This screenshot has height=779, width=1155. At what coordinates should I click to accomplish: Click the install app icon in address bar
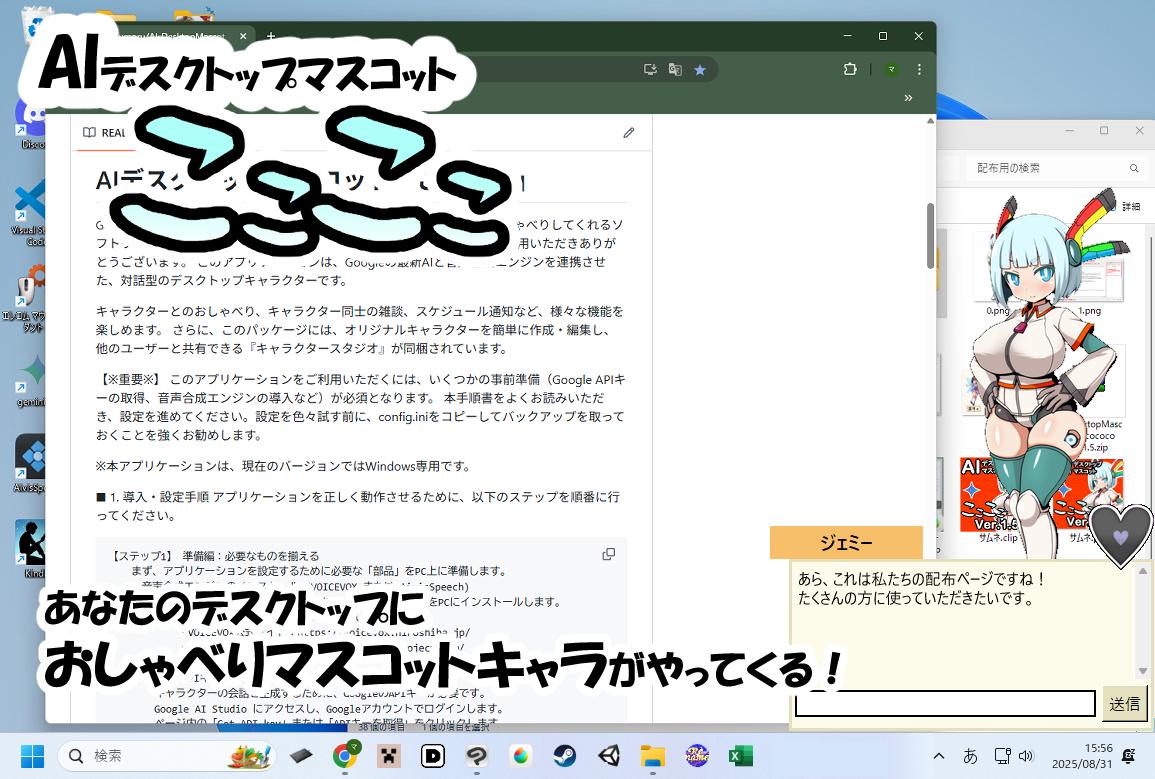(x=650, y=69)
